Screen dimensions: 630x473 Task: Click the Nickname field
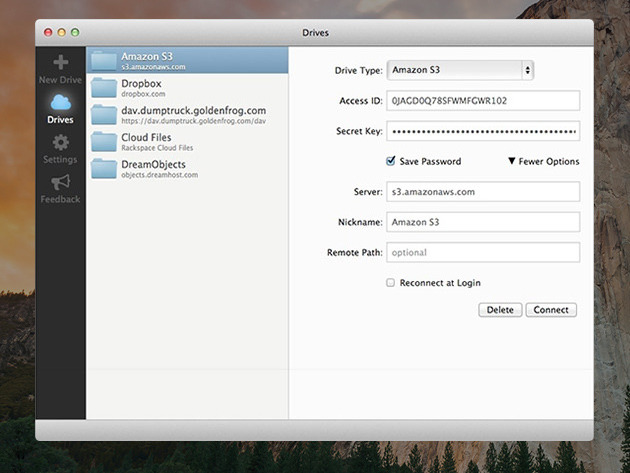(x=483, y=222)
